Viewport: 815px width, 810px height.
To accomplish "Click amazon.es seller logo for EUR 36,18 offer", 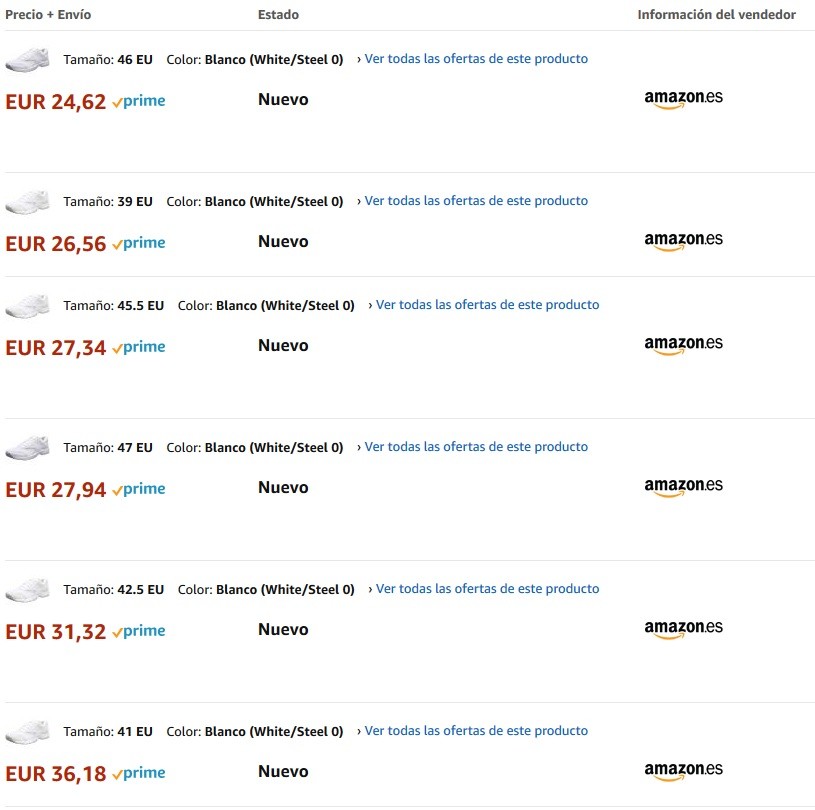I will (683, 771).
